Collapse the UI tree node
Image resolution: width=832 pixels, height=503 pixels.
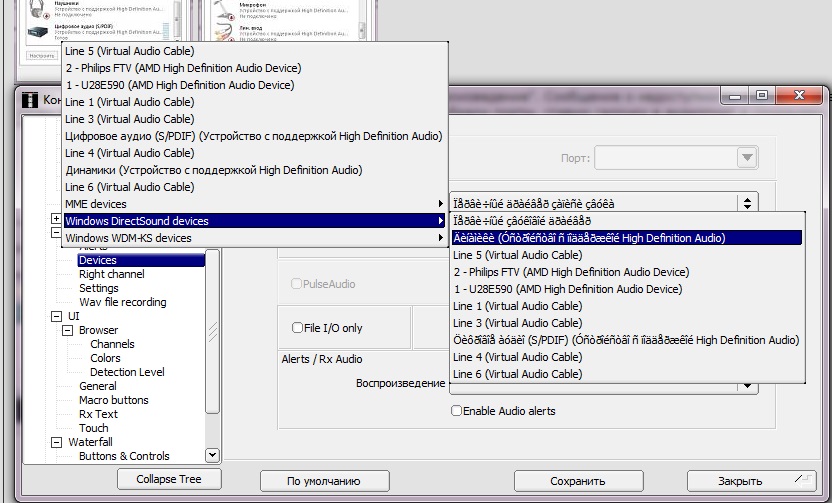click(x=57, y=316)
